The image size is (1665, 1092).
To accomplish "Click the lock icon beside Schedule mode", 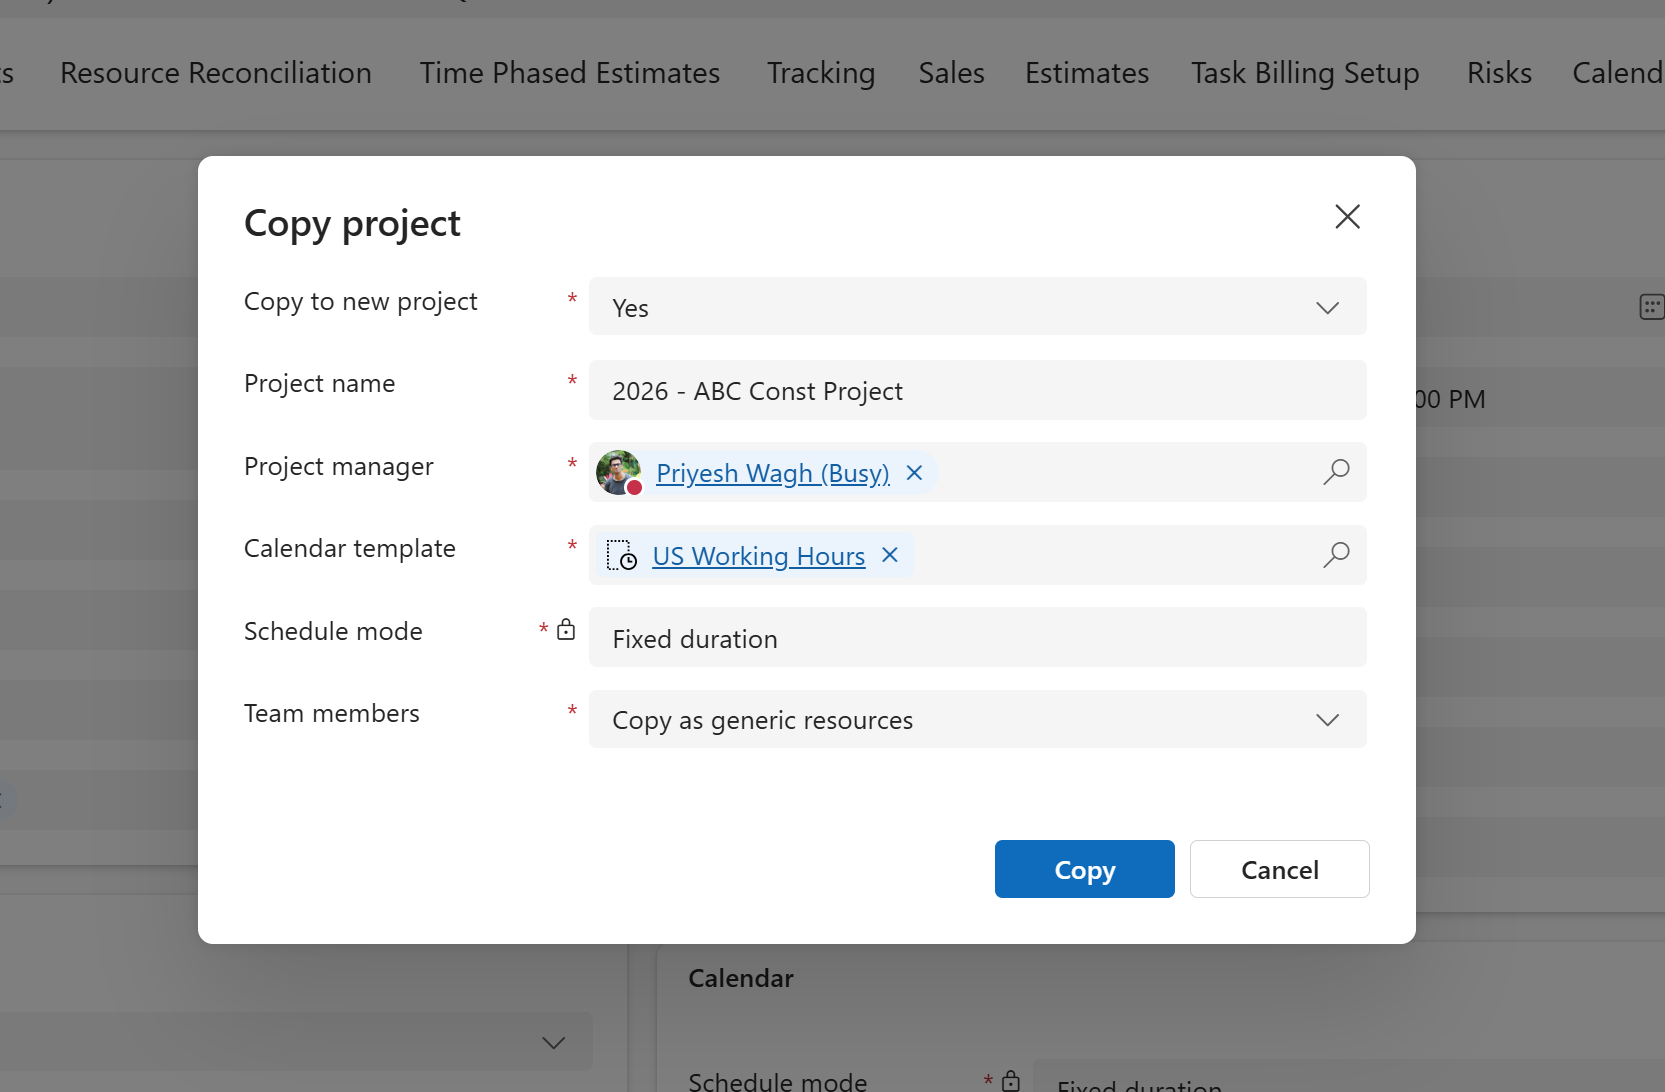I will [x=566, y=629].
